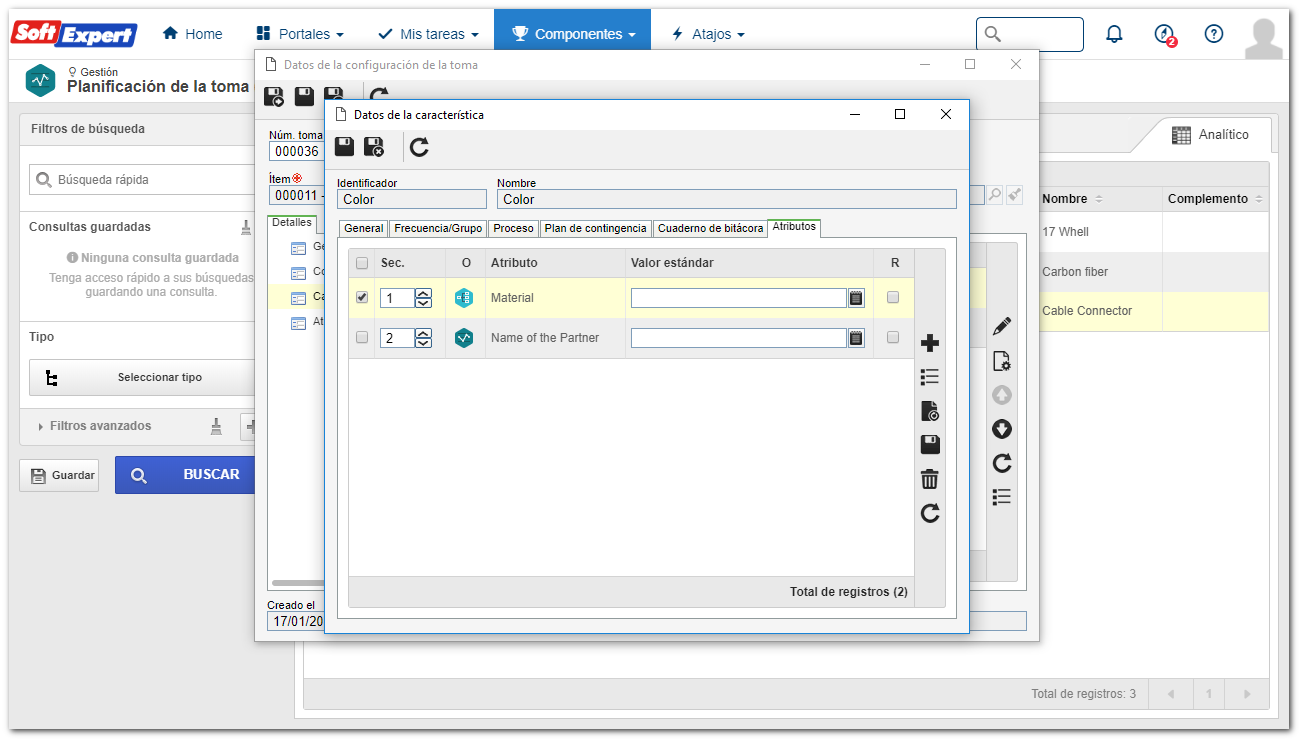Click Seleccionar tipo button
1299x739 pixels.
click(141, 378)
